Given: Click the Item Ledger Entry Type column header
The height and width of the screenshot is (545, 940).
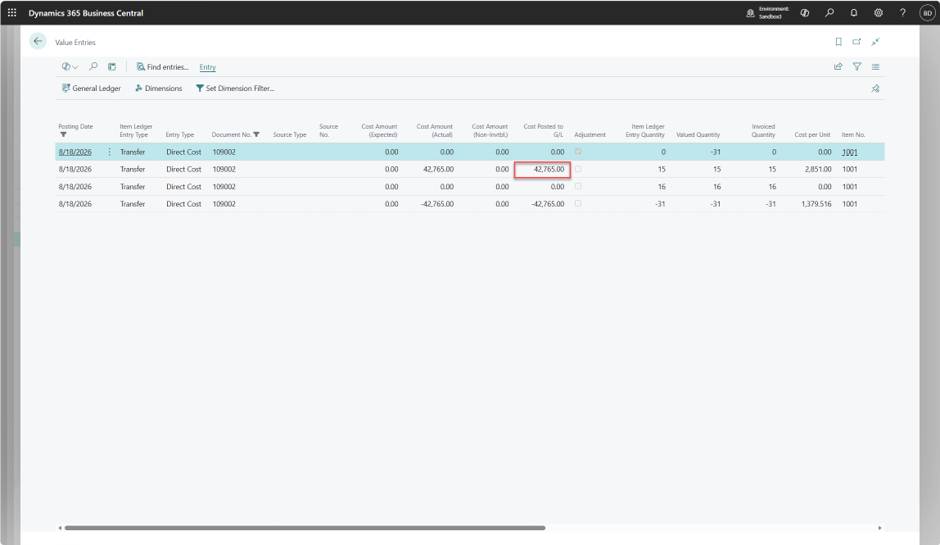Looking at the screenshot, I should click(x=135, y=130).
